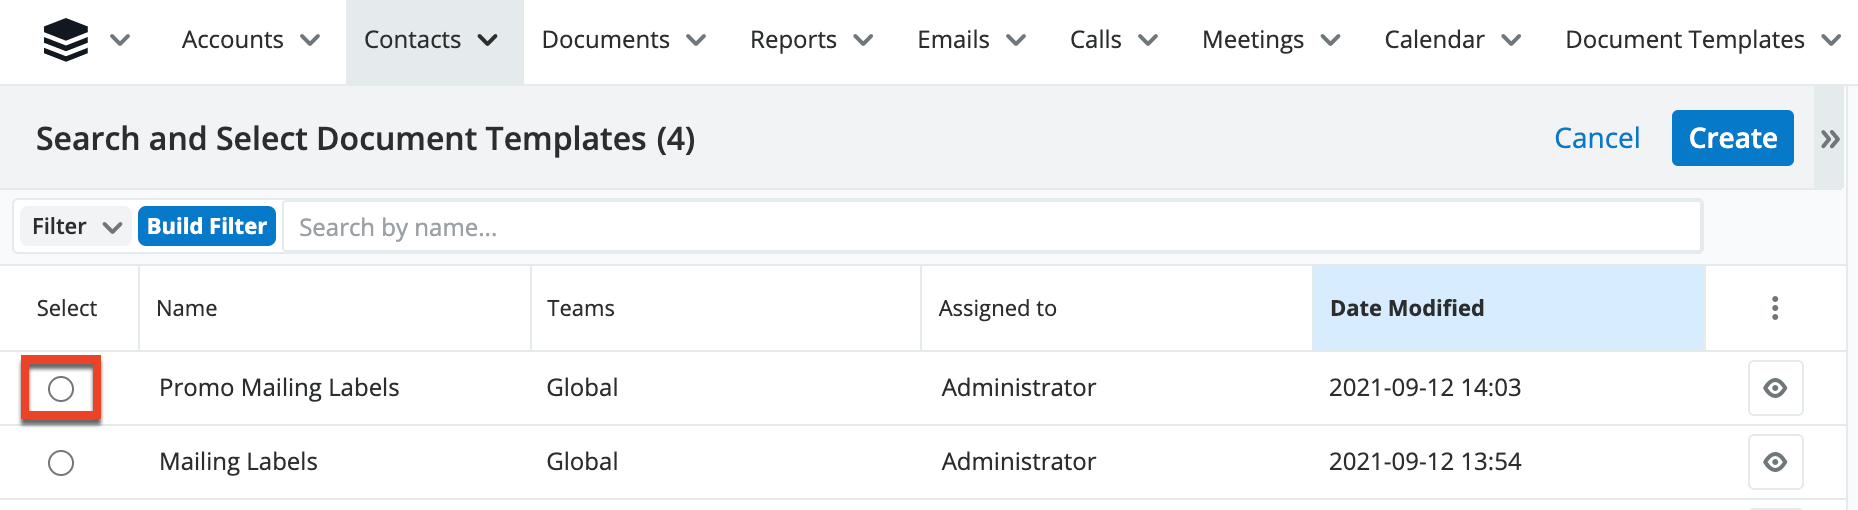Open the Filter dropdown

tap(76, 227)
